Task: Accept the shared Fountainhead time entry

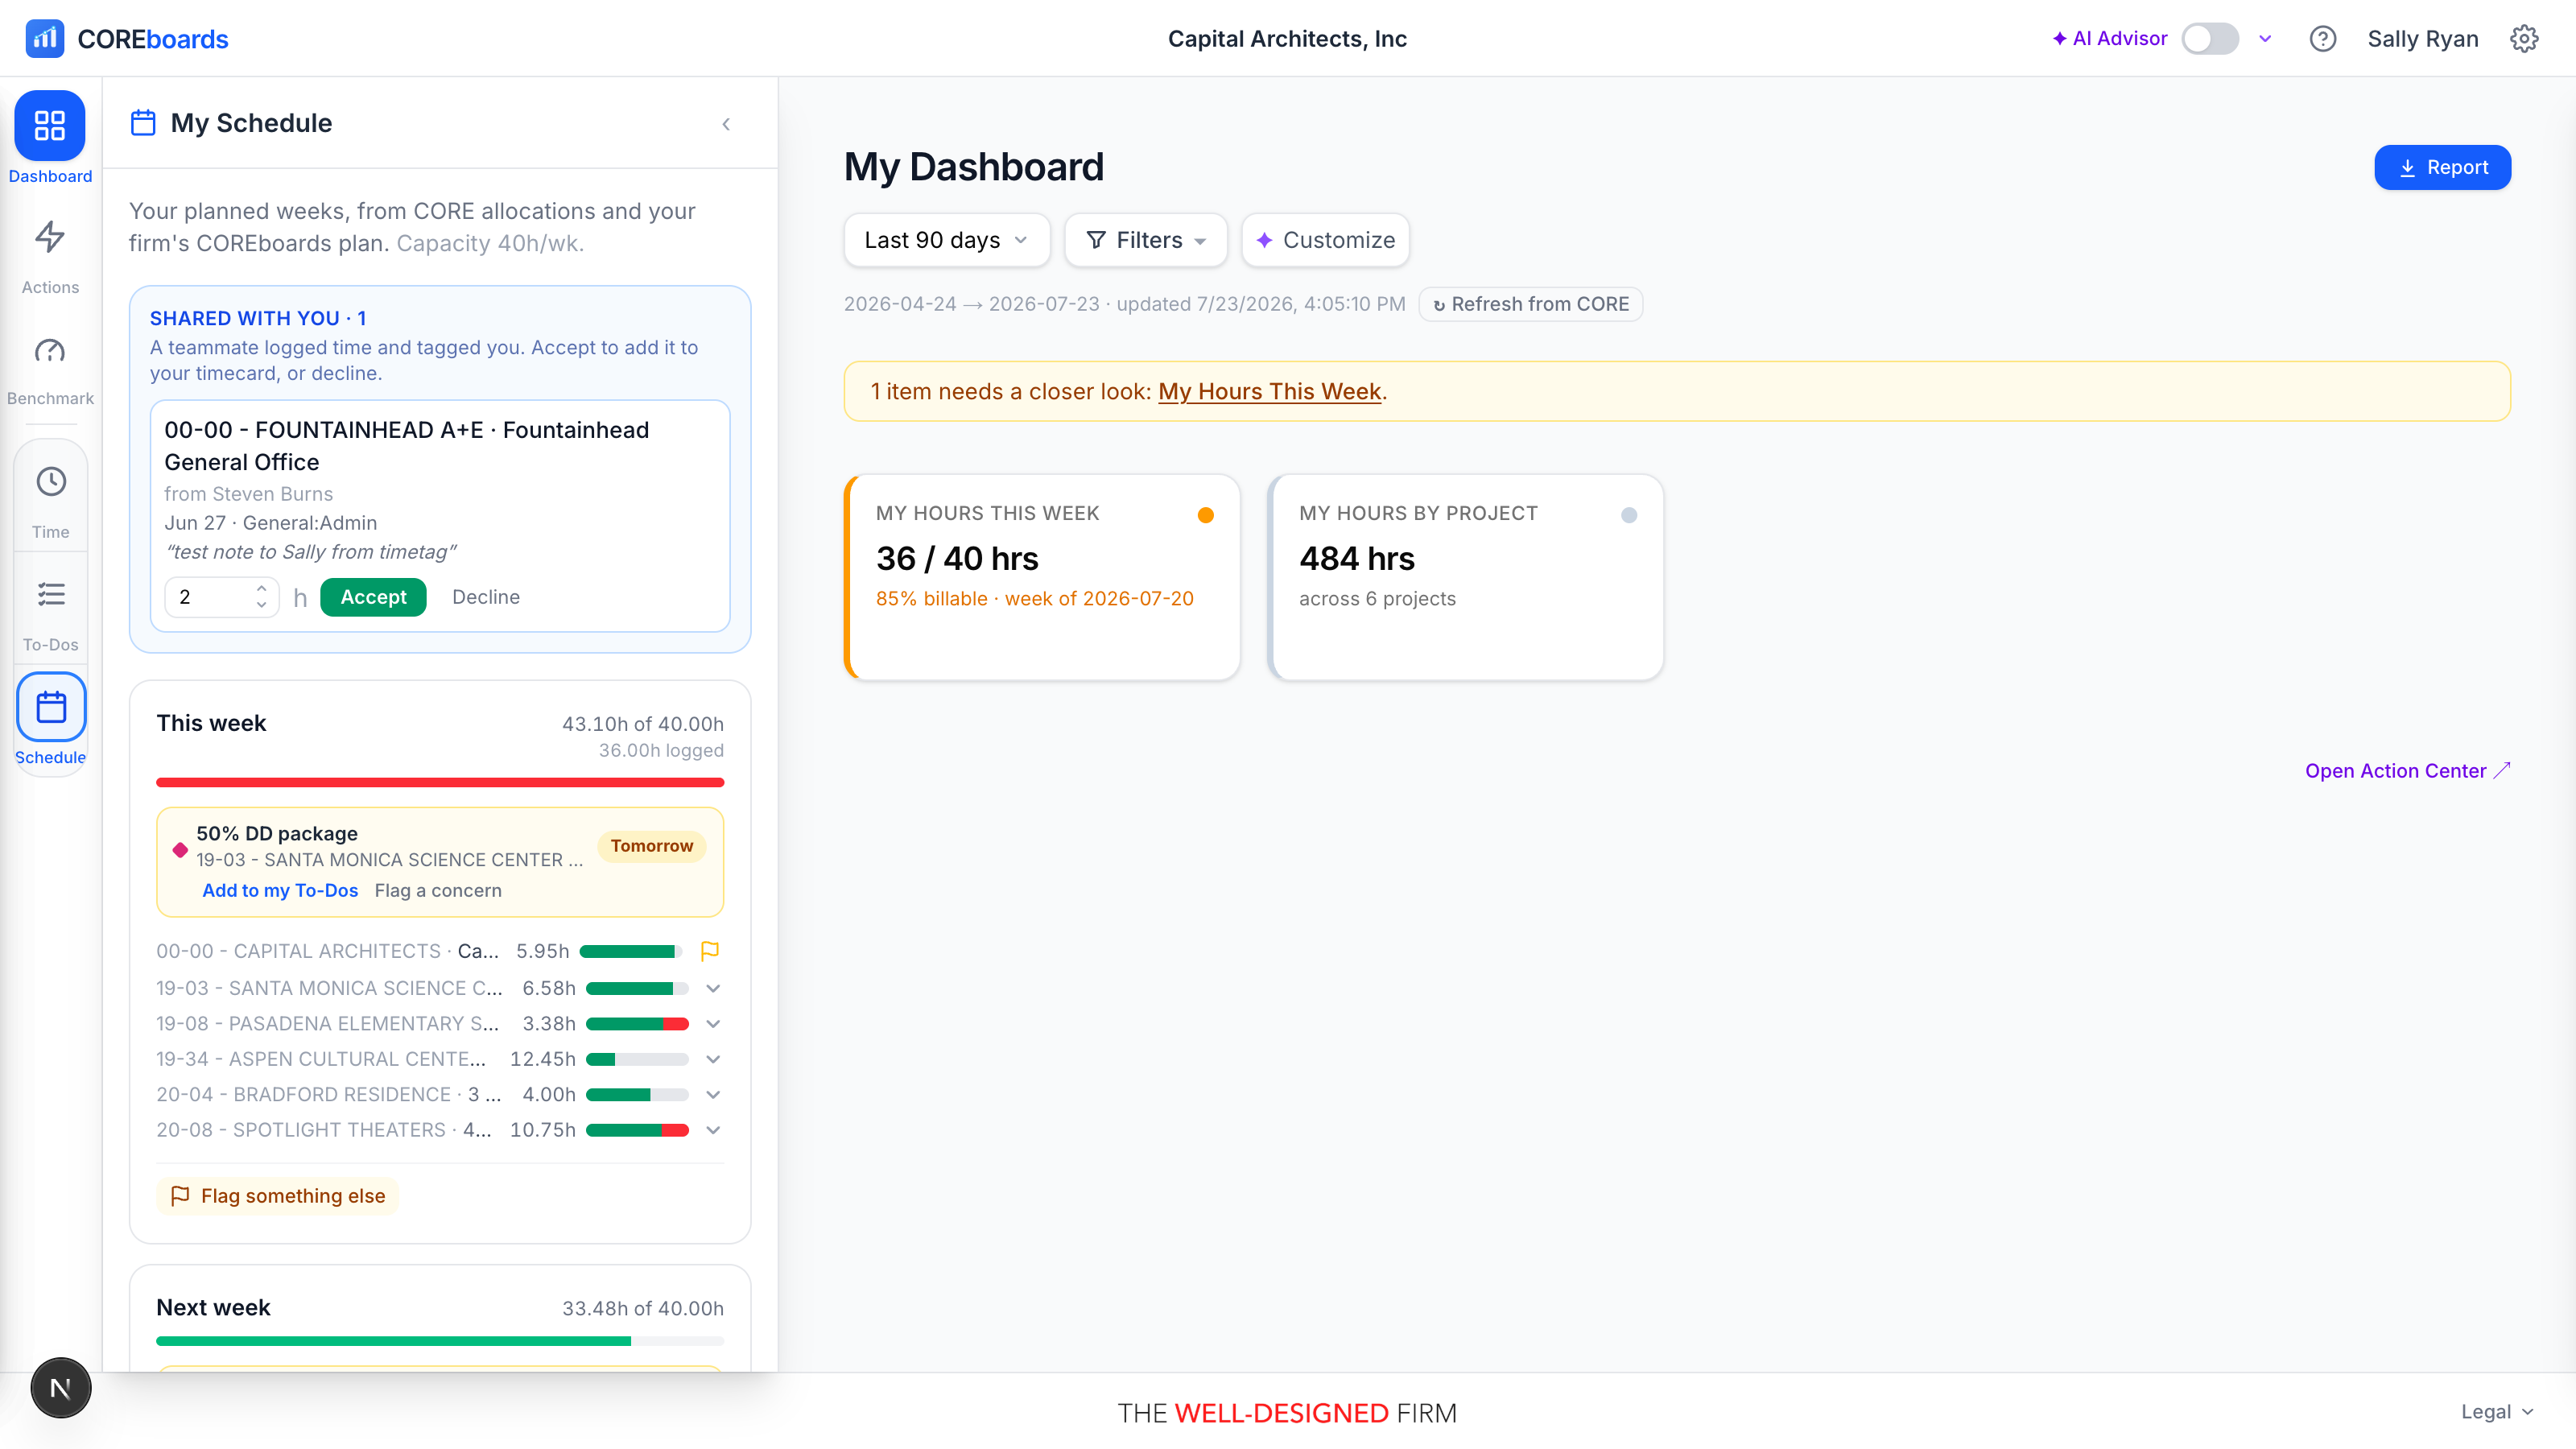Action: point(373,597)
